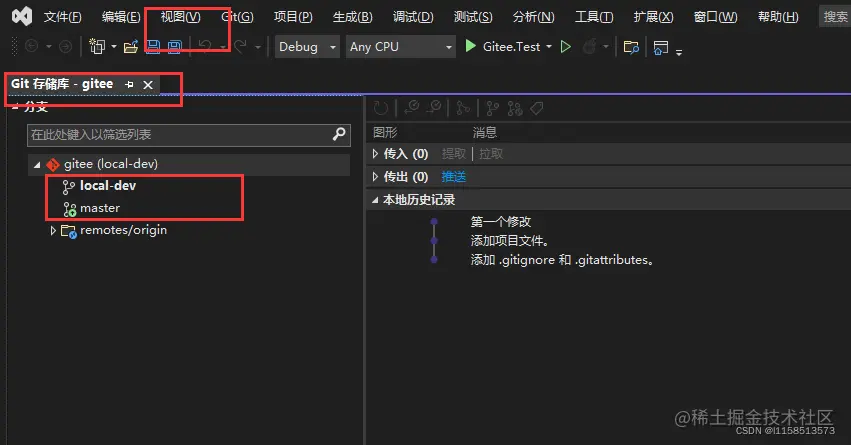Image resolution: width=851 pixels, height=445 pixels.
Task: Open the 文件(F) menu
Action: click(62, 17)
